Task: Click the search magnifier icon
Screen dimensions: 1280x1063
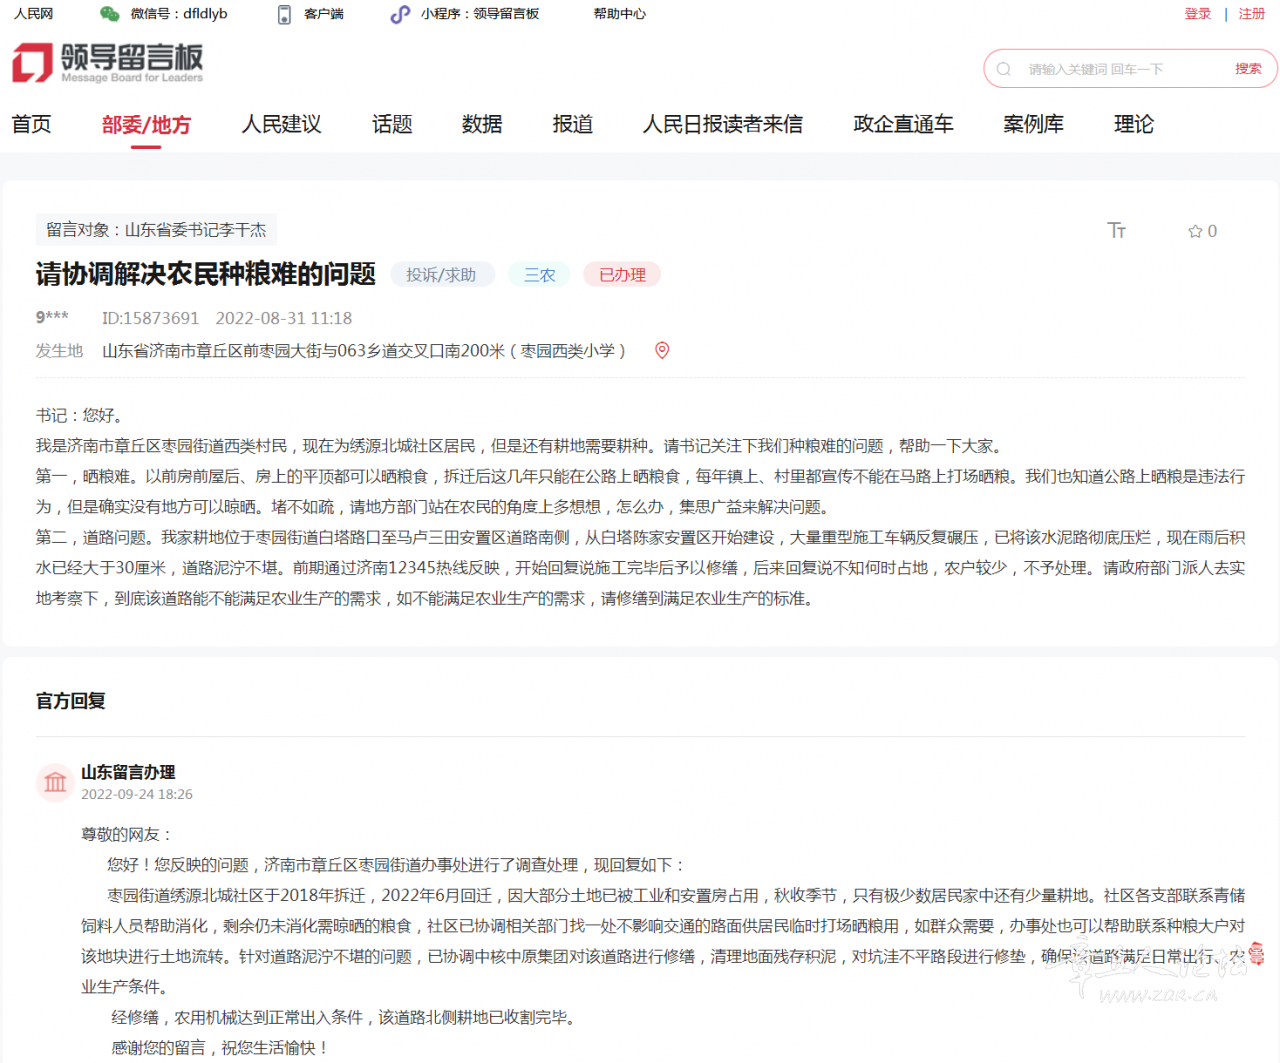Action: tap(1004, 69)
